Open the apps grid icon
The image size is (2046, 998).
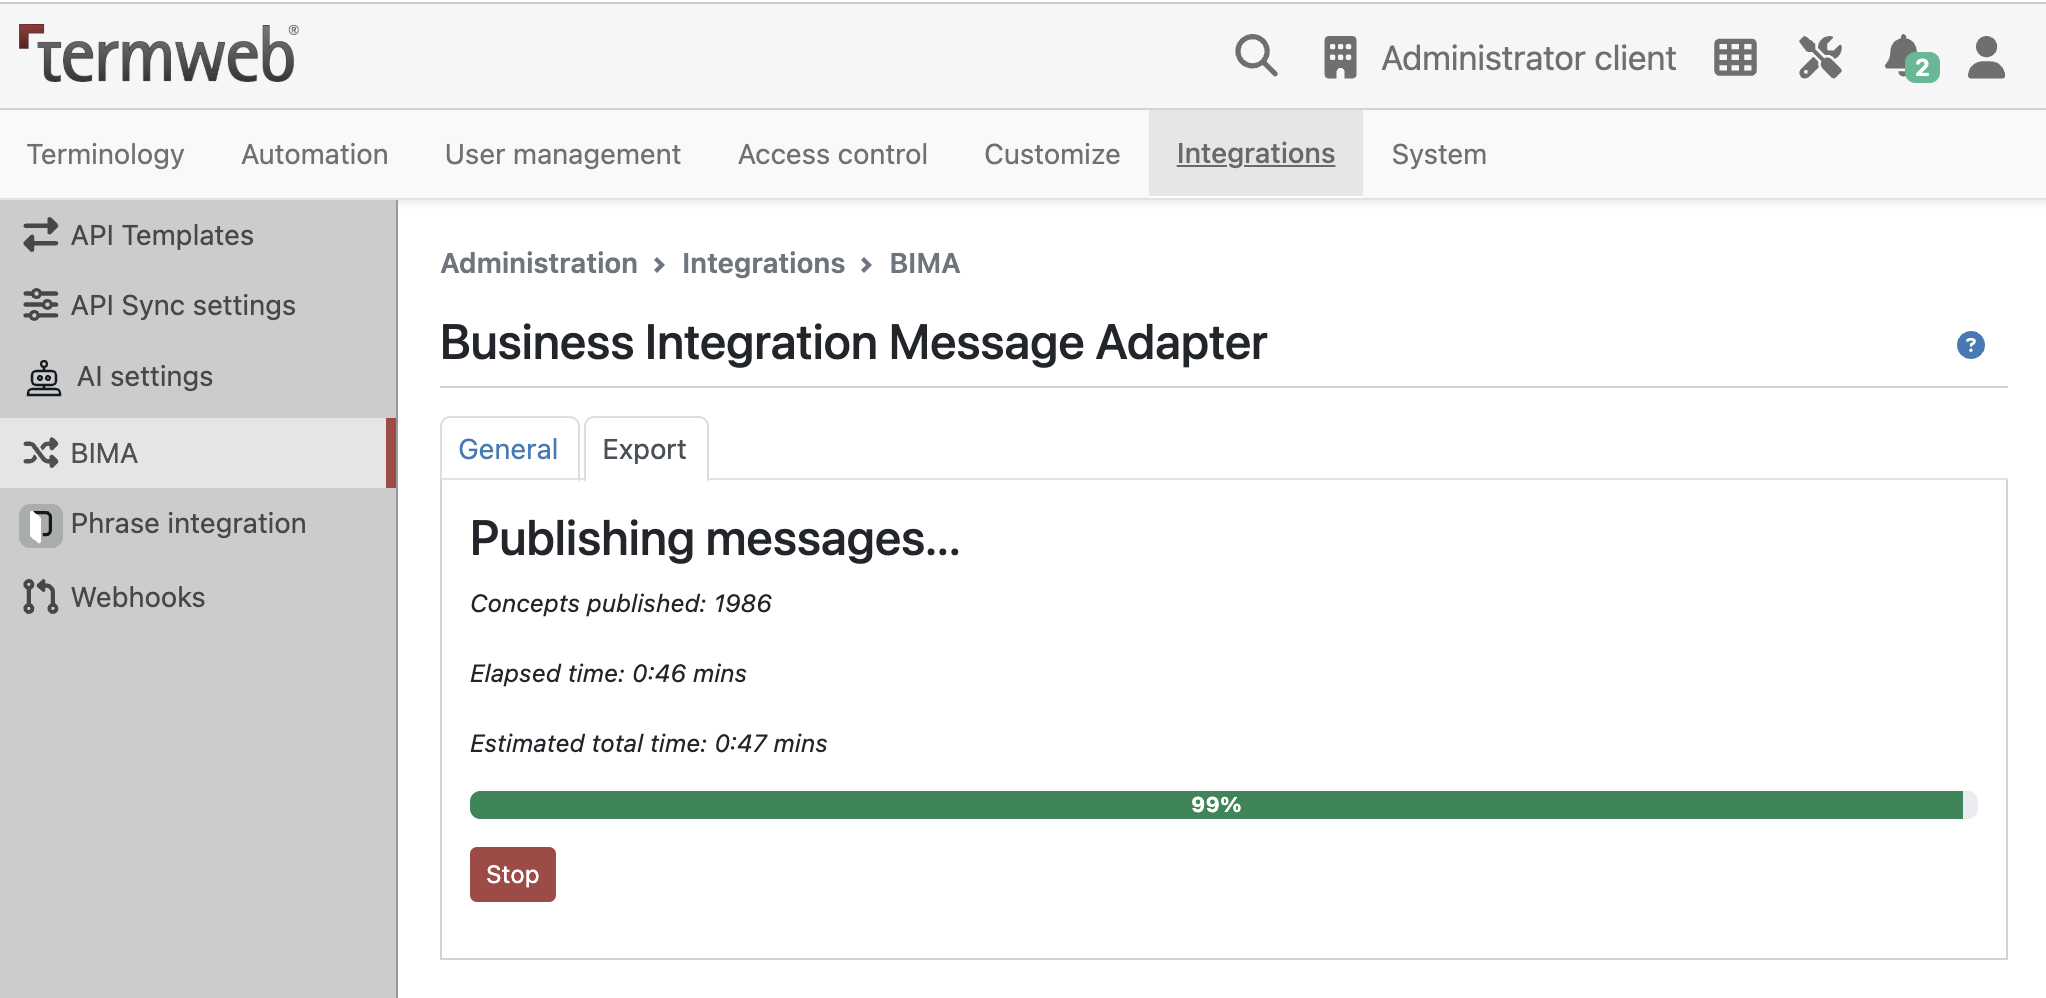[x=1735, y=57]
